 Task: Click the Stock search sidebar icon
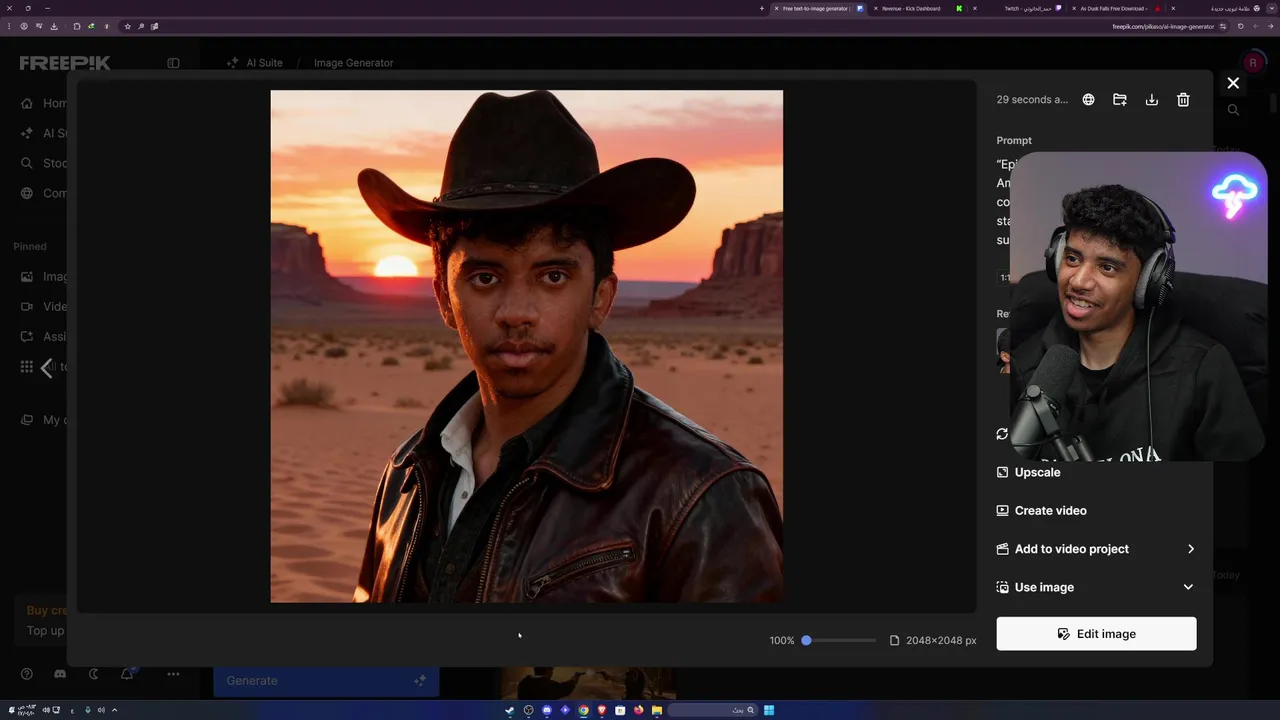click(27, 163)
